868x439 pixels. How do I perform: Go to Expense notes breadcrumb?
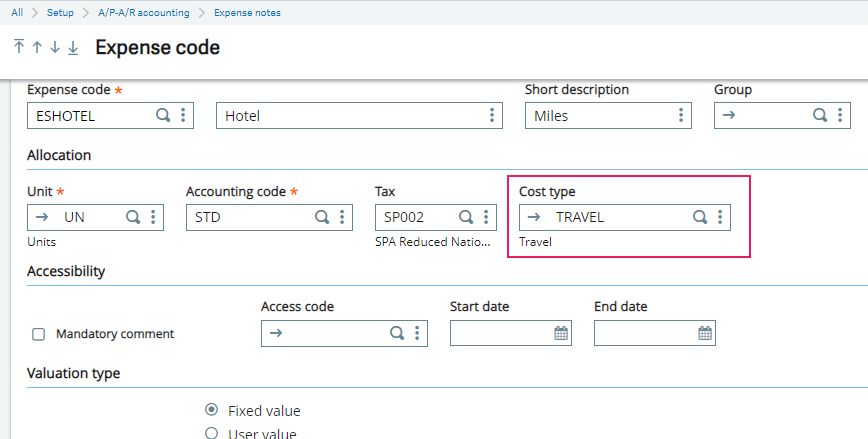pyautogui.click(x=247, y=13)
